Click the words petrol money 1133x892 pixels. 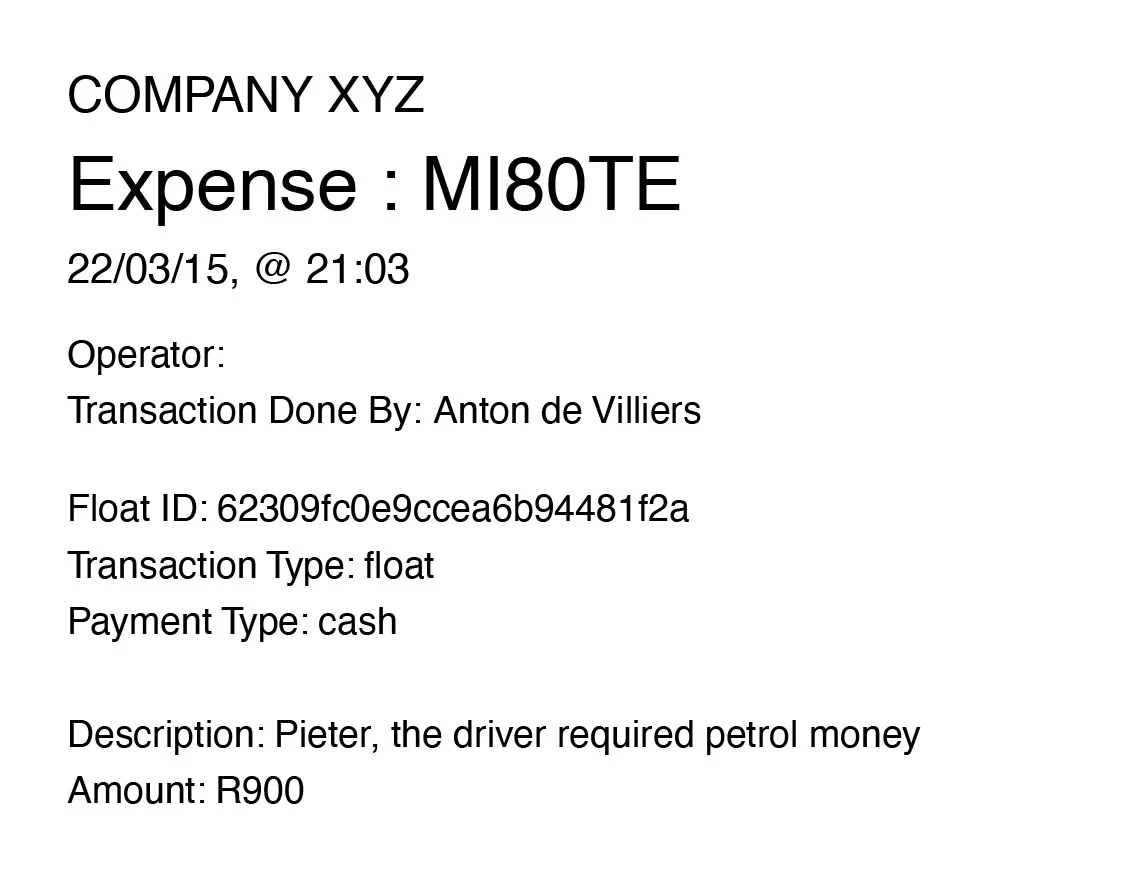click(x=812, y=735)
